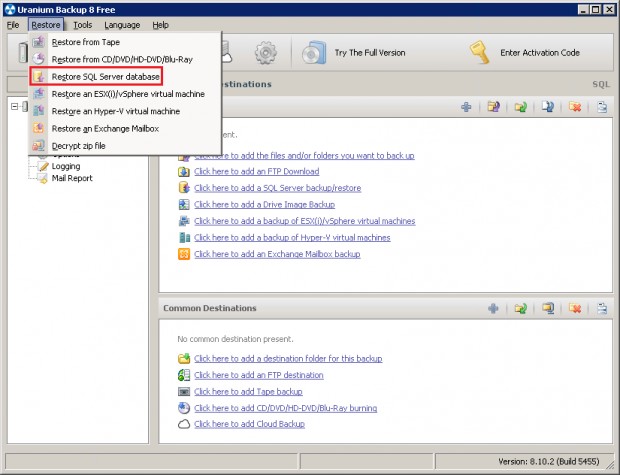Click the blue plus icon in the upper panel toolbar
The width and height of the screenshot is (620, 475).
tap(466, 107)
